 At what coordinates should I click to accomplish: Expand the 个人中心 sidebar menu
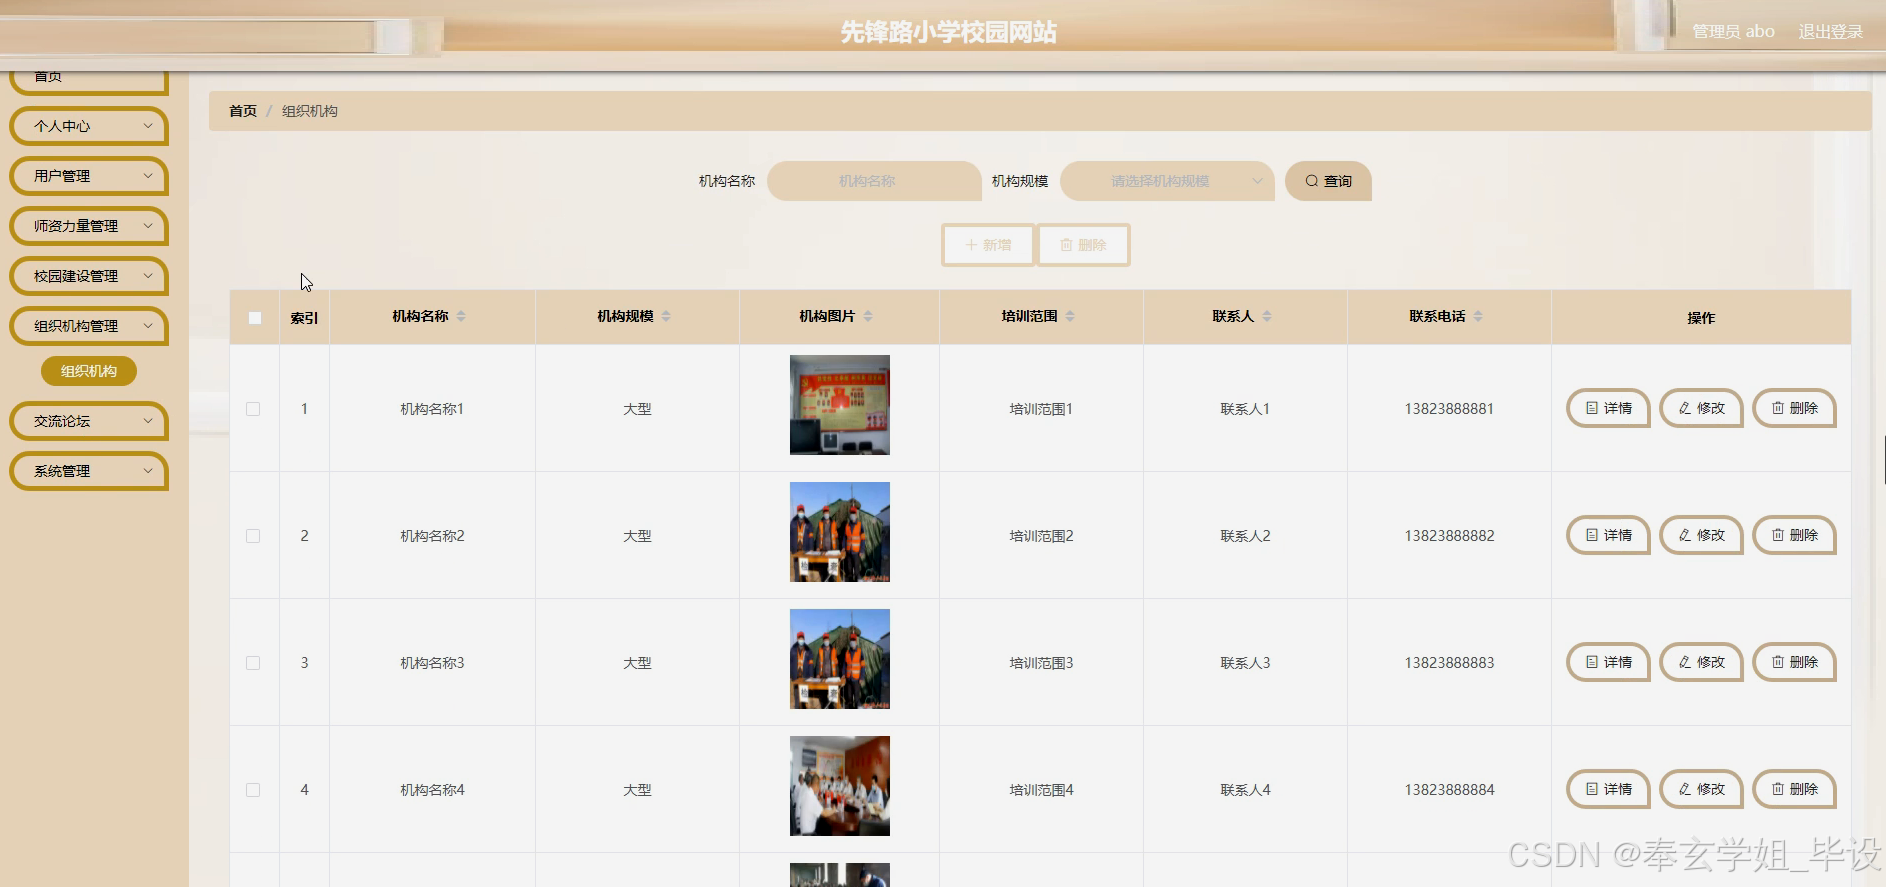[x=89, y=126]
